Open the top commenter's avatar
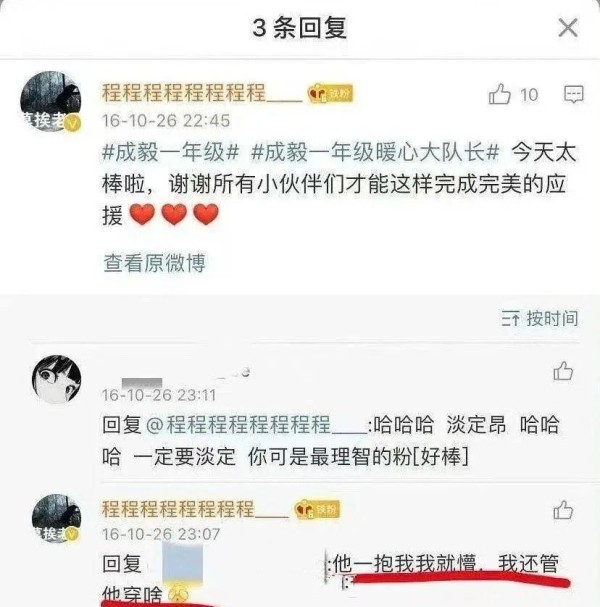Screen dimensions: 600x607 (x=51, y=101)
